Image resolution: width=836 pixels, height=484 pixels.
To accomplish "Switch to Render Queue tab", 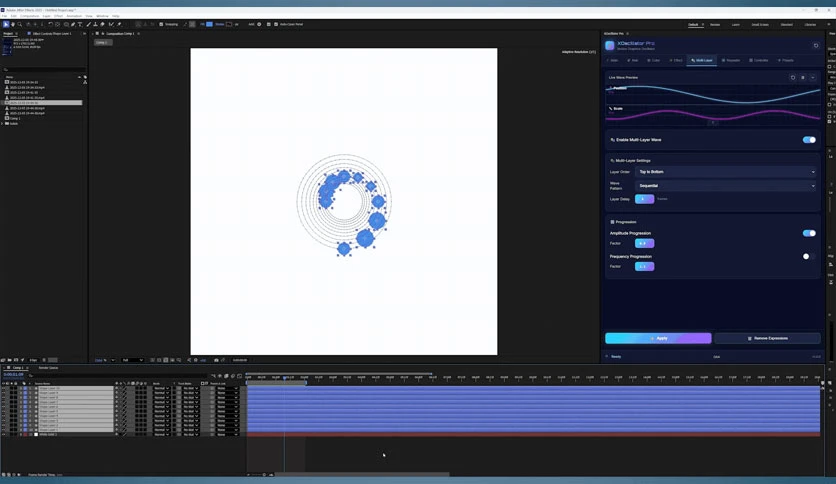I will [49, 368].
